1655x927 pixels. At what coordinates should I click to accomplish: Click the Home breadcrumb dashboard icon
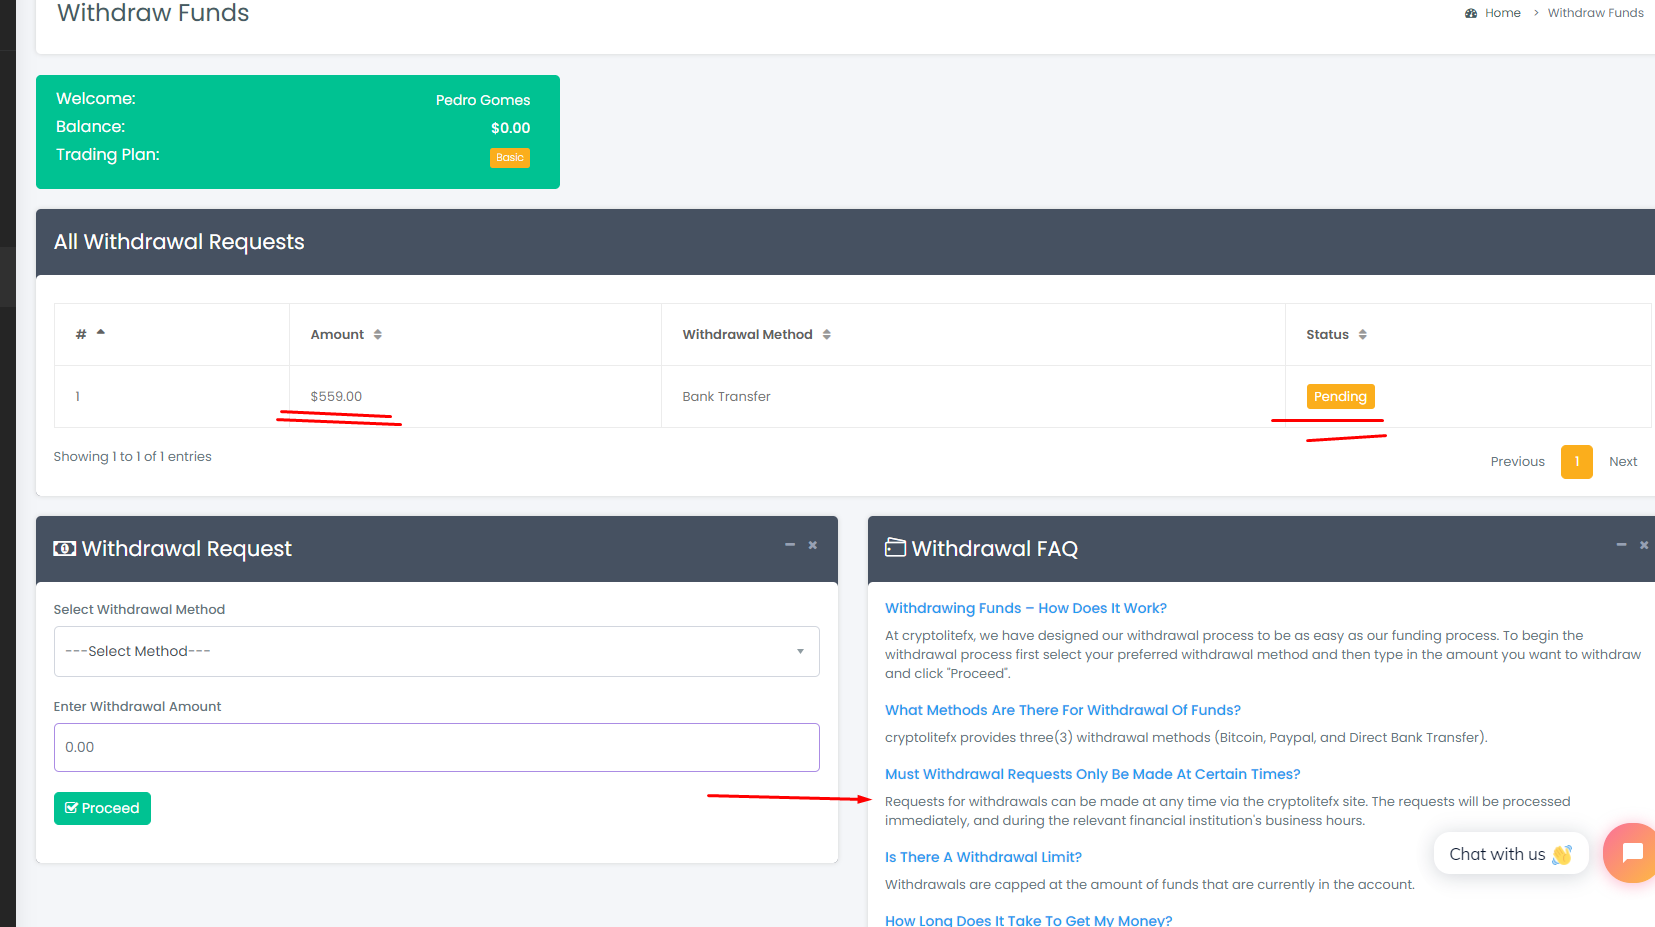(1471, 13)
